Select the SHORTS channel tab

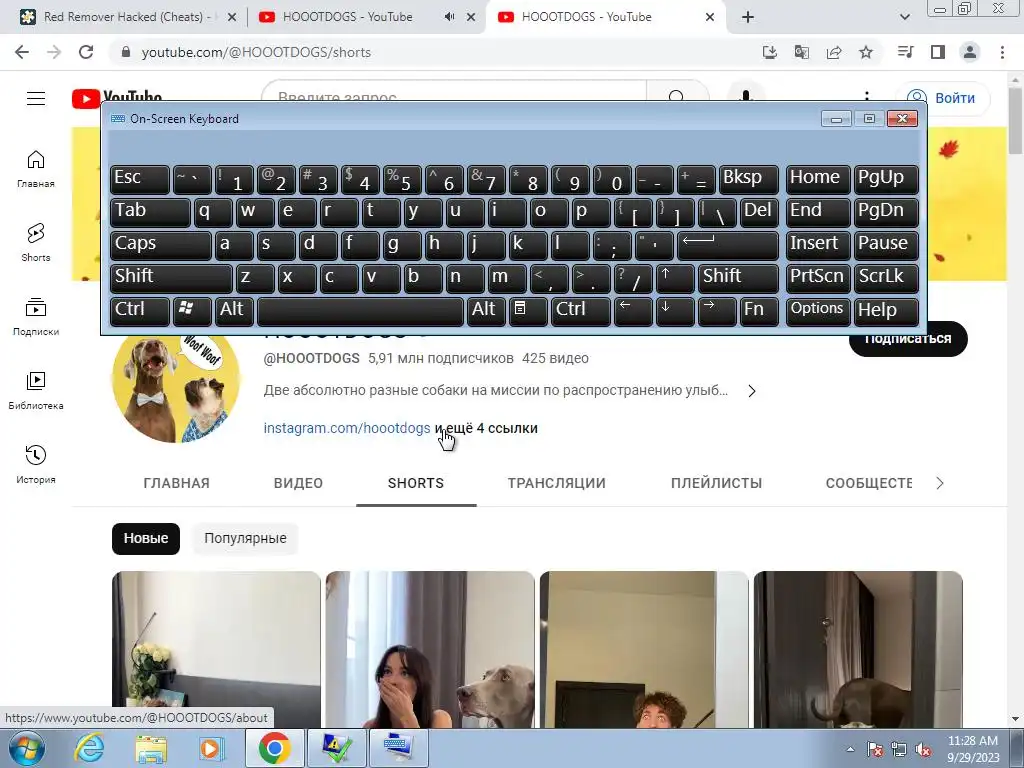(416, 483)
